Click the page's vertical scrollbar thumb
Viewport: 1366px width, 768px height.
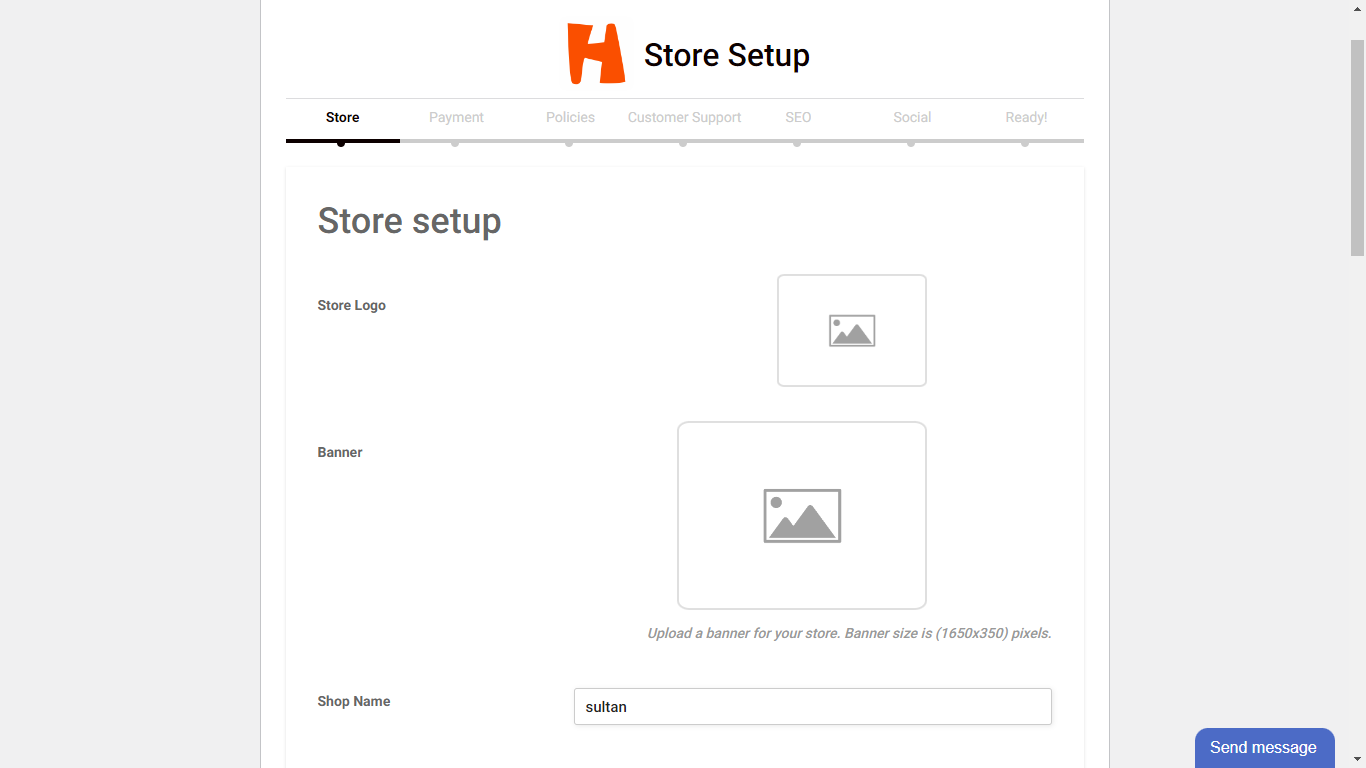(x=1357, y=148)
